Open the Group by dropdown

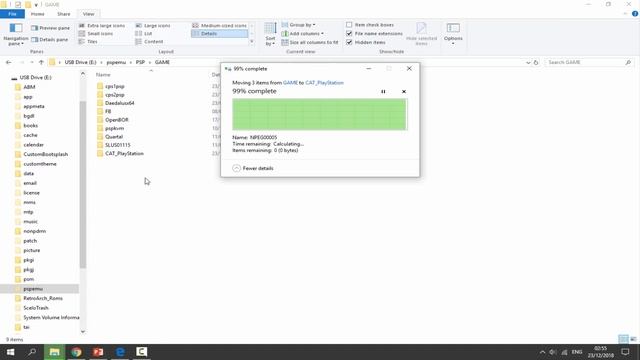298,25
